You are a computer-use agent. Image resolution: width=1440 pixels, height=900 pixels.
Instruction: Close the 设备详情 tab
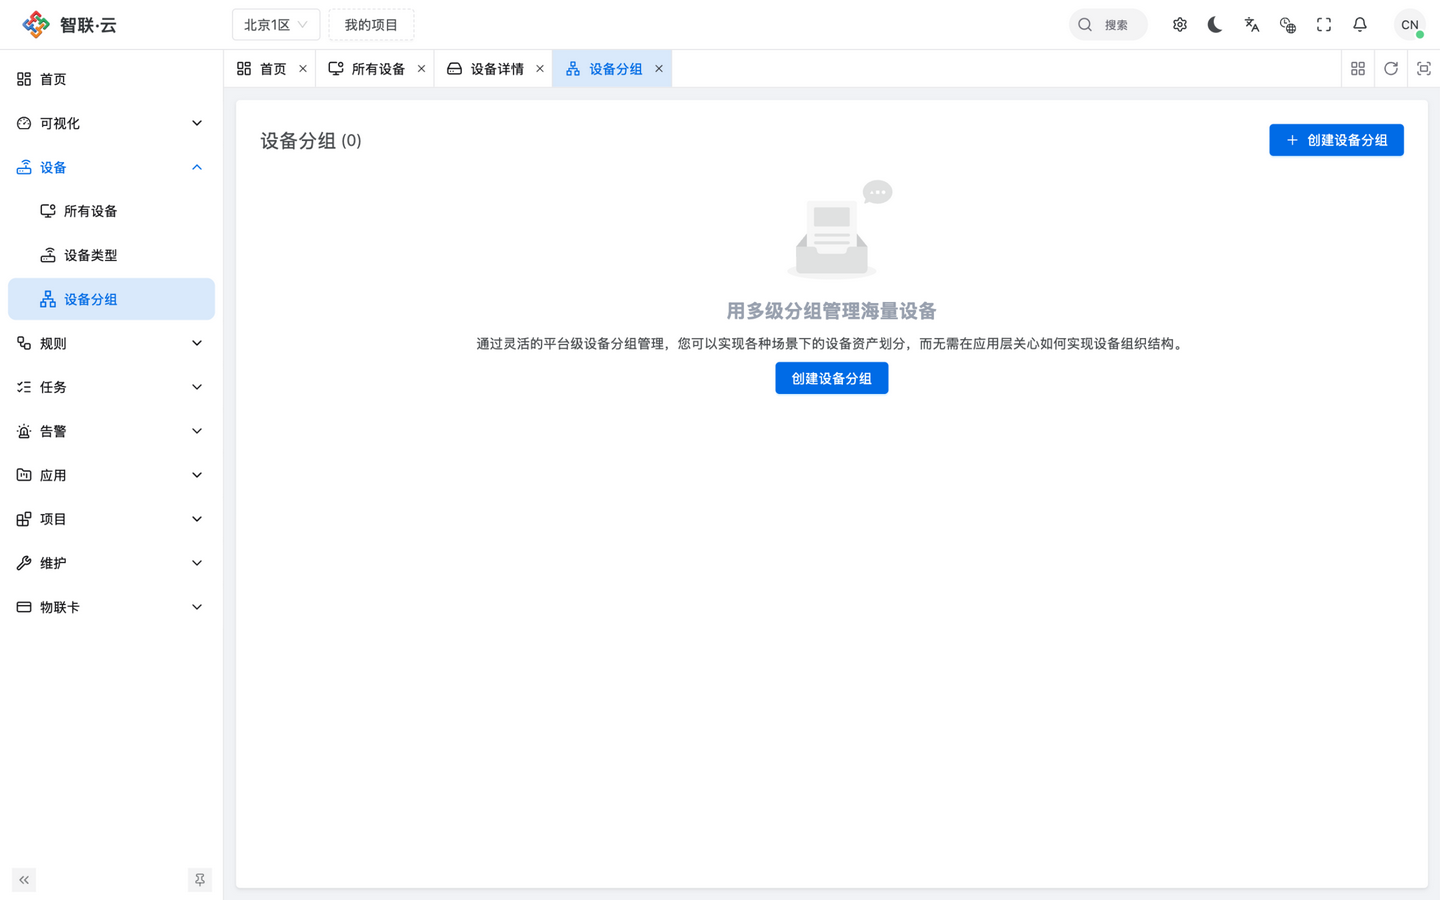[540, 69]
